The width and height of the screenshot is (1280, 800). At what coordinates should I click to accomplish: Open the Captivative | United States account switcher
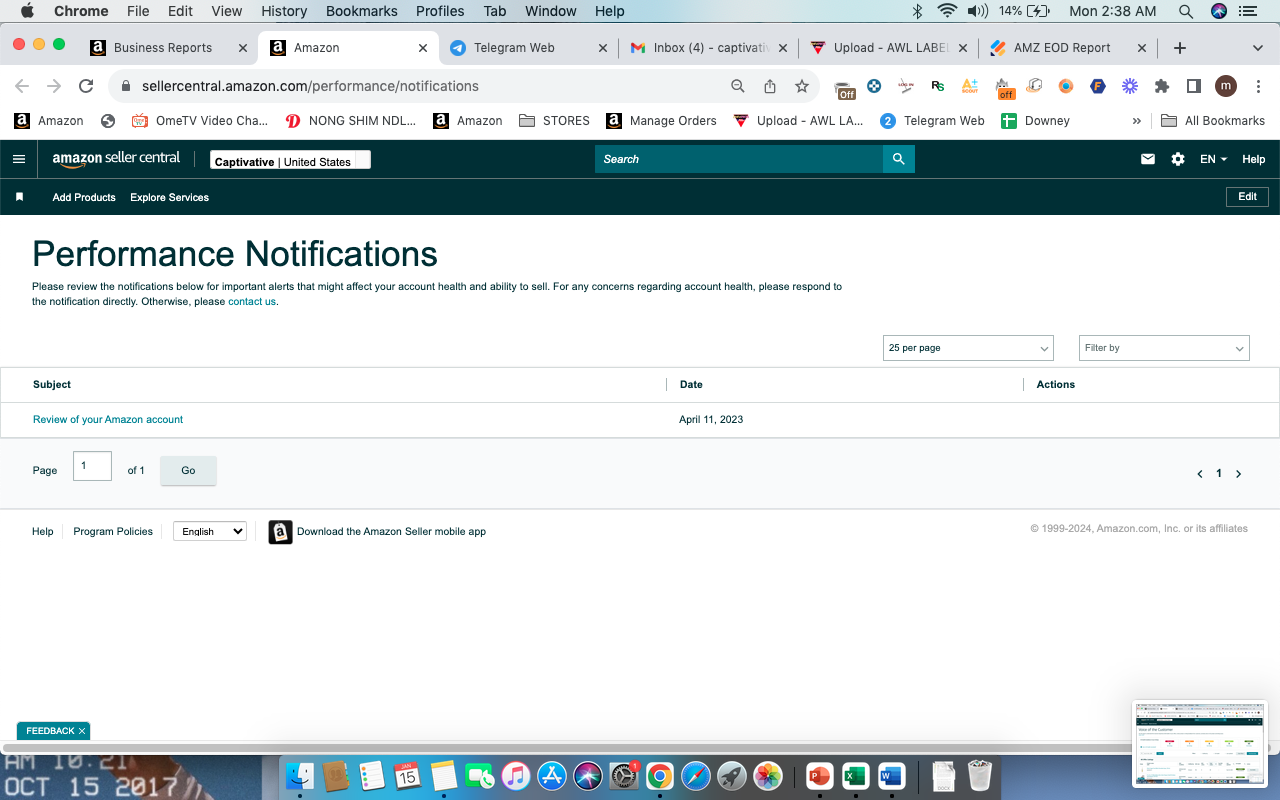coord(290,160)
